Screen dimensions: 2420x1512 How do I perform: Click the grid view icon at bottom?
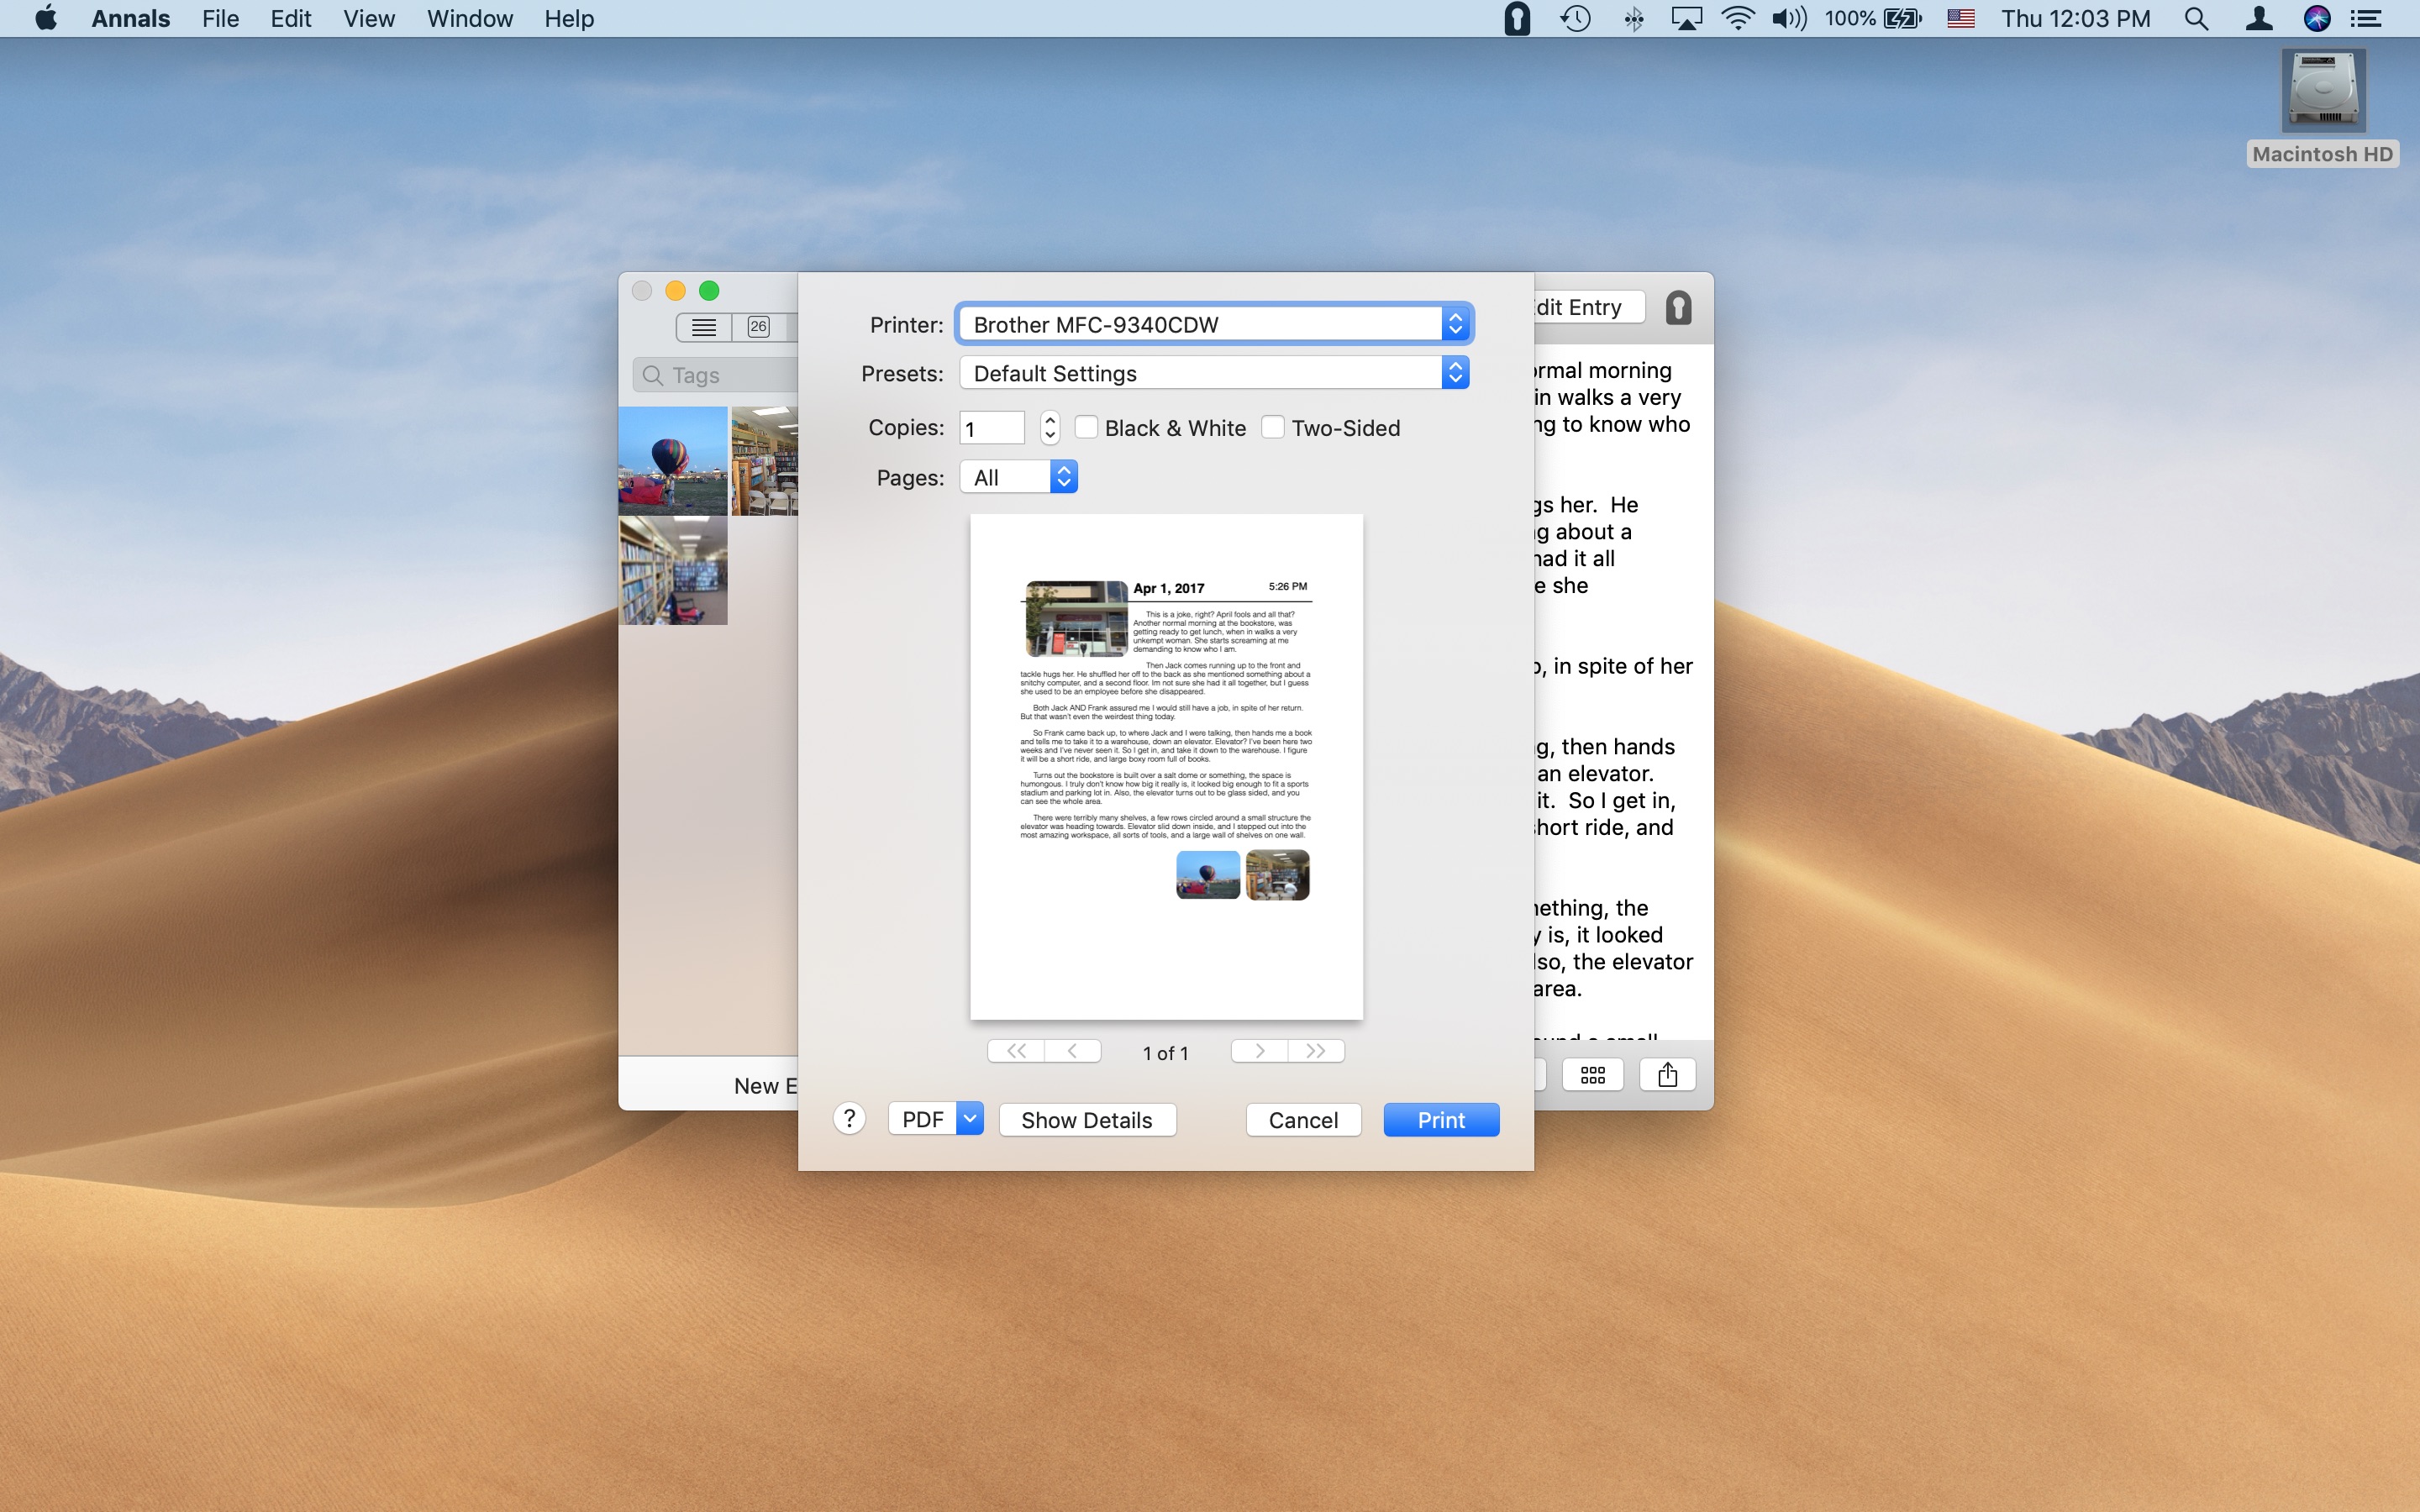coord(1592,1075)
